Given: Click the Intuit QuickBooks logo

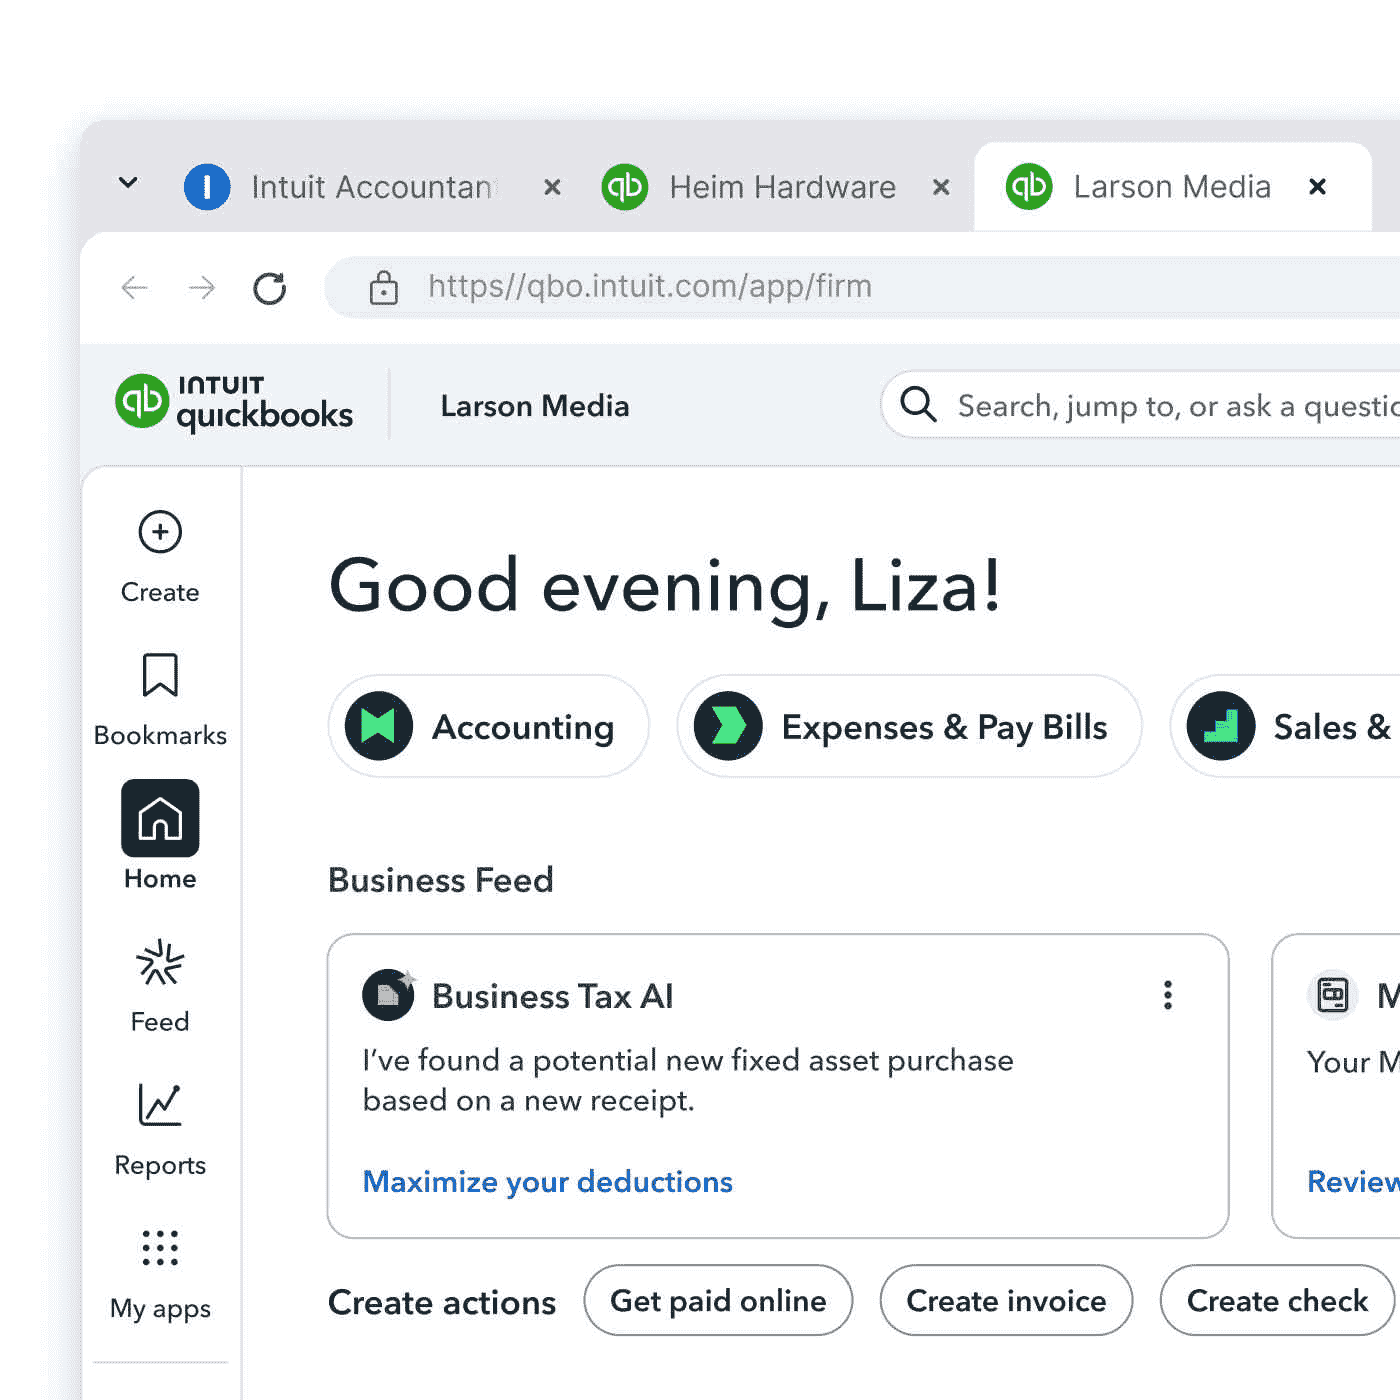Looking at the screenshot, I should 234,403.
